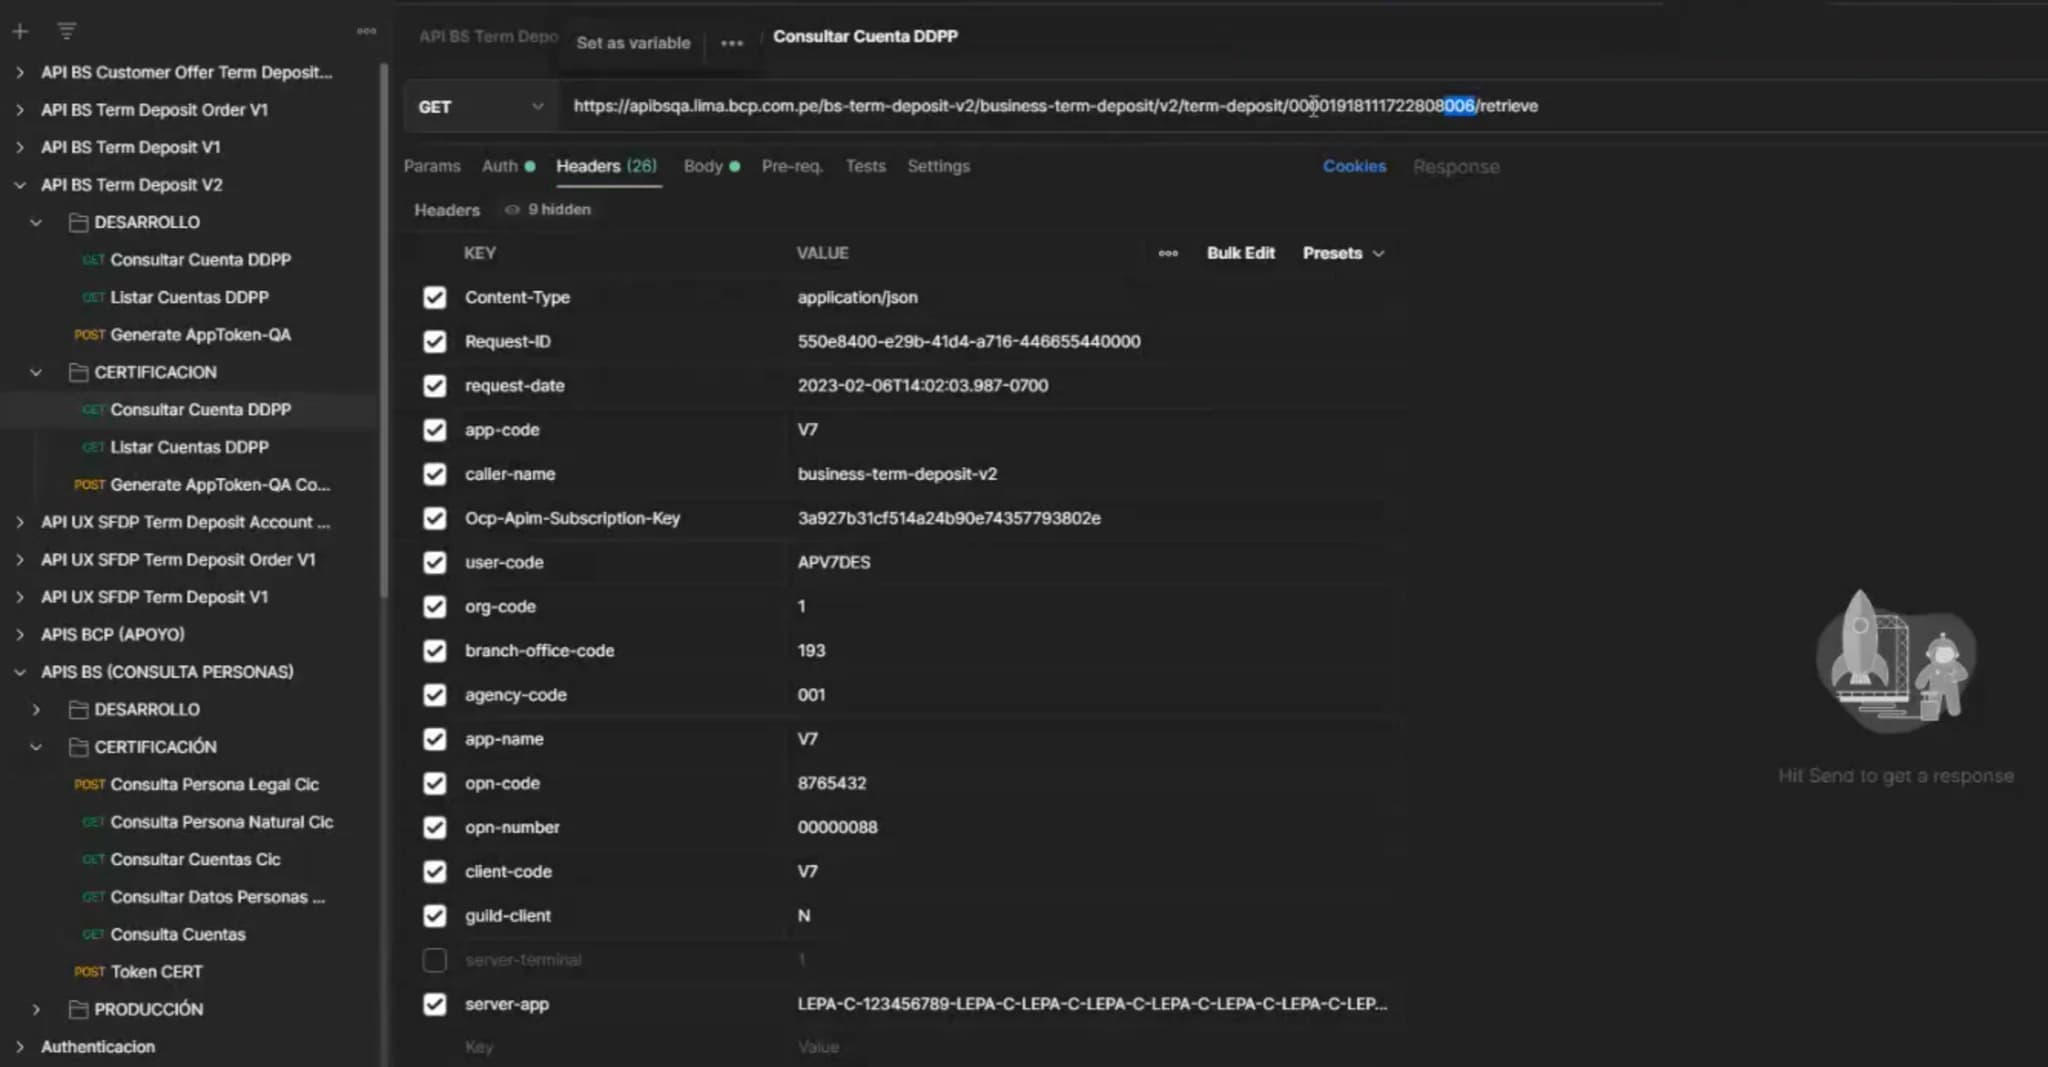Open ellipsis options beside Bulk Edit
The width and height of the screenshot is (2048, 1067).
(1168, 253)
